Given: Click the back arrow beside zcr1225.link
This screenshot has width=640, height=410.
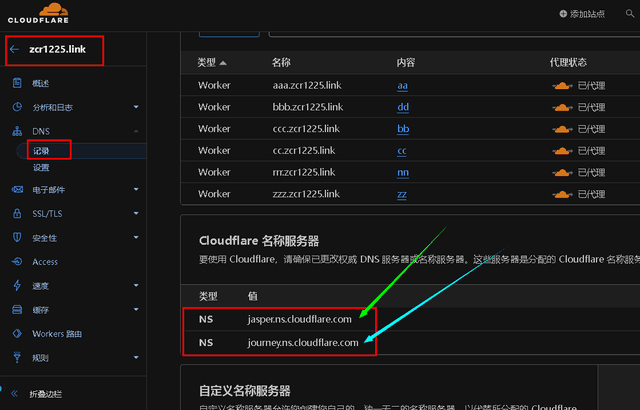Looking at the screenshot, I should click(x=14, y=49).
